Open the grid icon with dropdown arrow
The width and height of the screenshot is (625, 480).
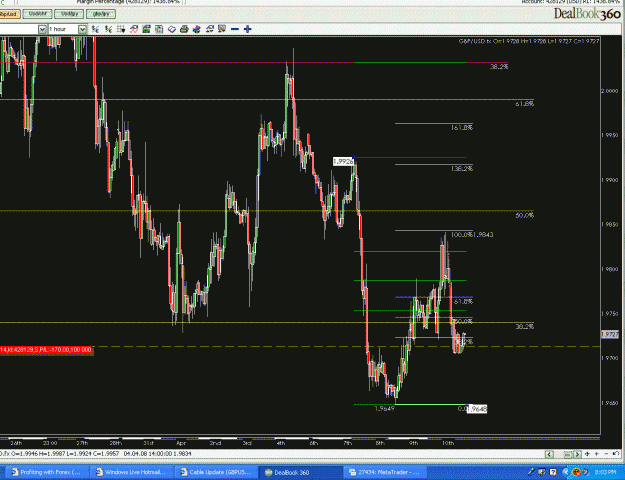pyautogui.click(x=121, y=29)
